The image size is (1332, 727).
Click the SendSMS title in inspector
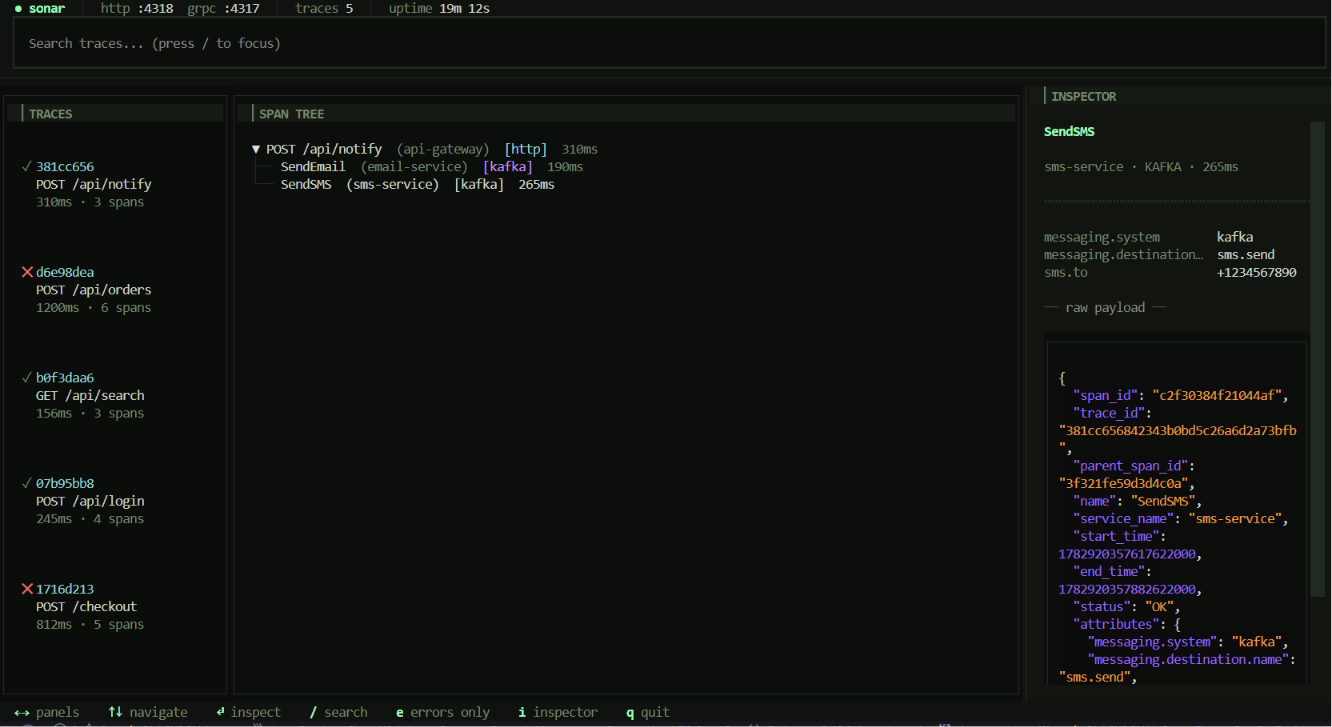1070,132
